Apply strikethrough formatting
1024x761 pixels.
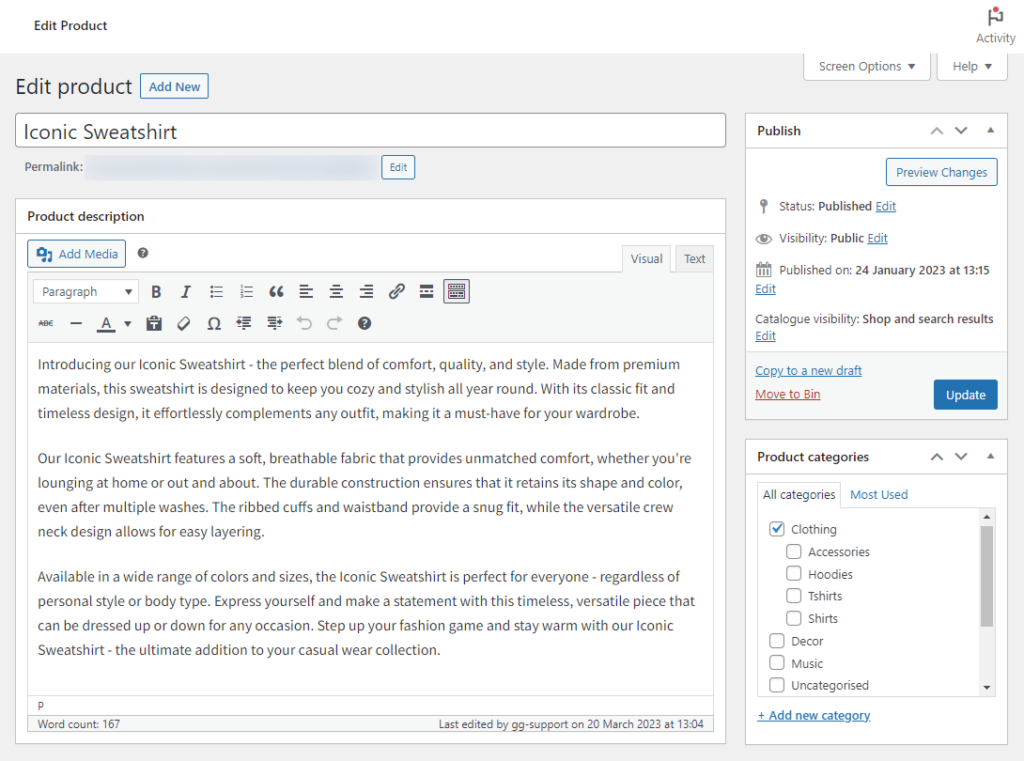pyautogui.click(x=44, y=323)
